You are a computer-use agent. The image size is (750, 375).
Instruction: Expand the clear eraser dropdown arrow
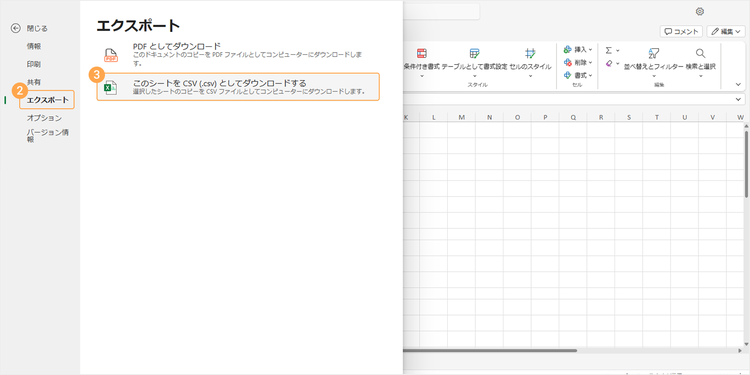coord(618,64)
